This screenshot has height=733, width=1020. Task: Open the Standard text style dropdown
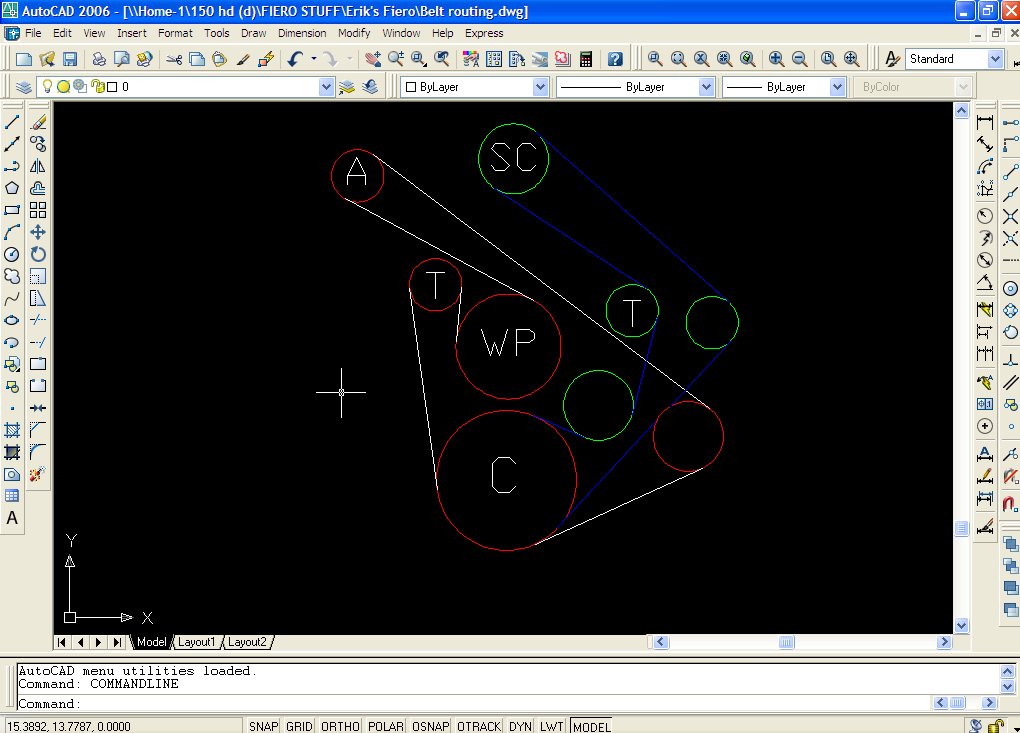(x=995, y=59)
